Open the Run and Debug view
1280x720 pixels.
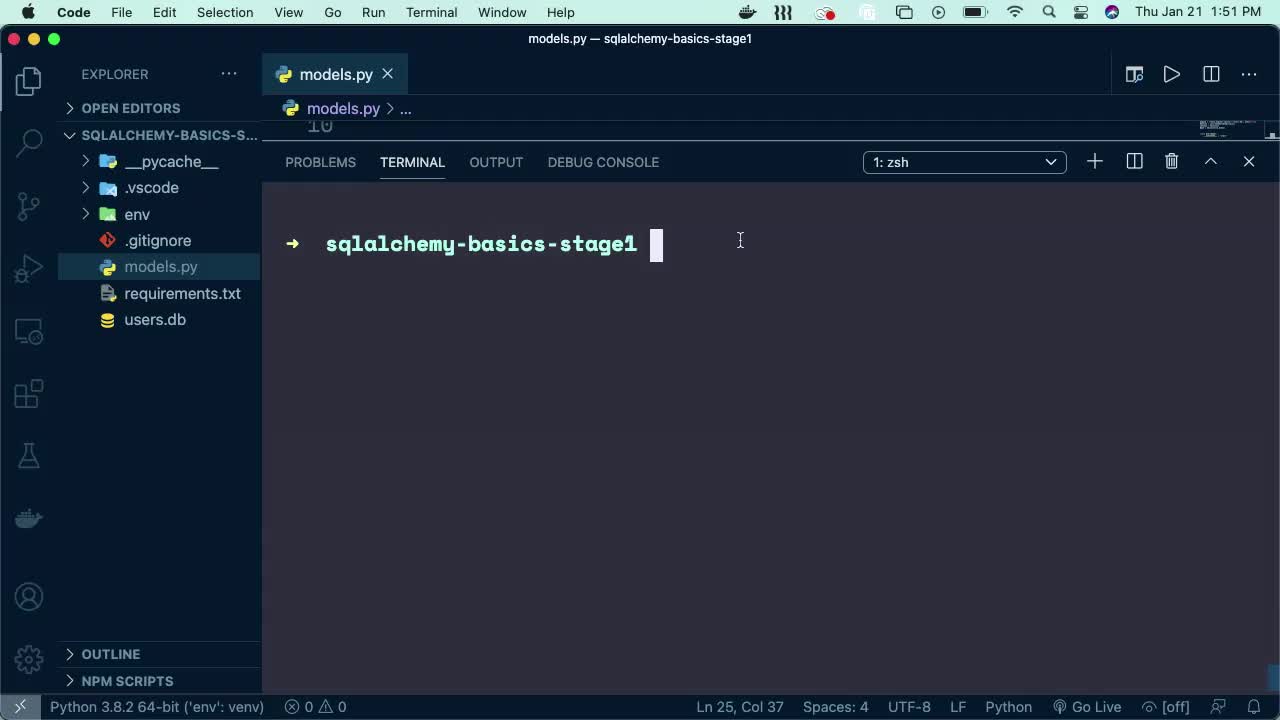click(x=29, y=268)
